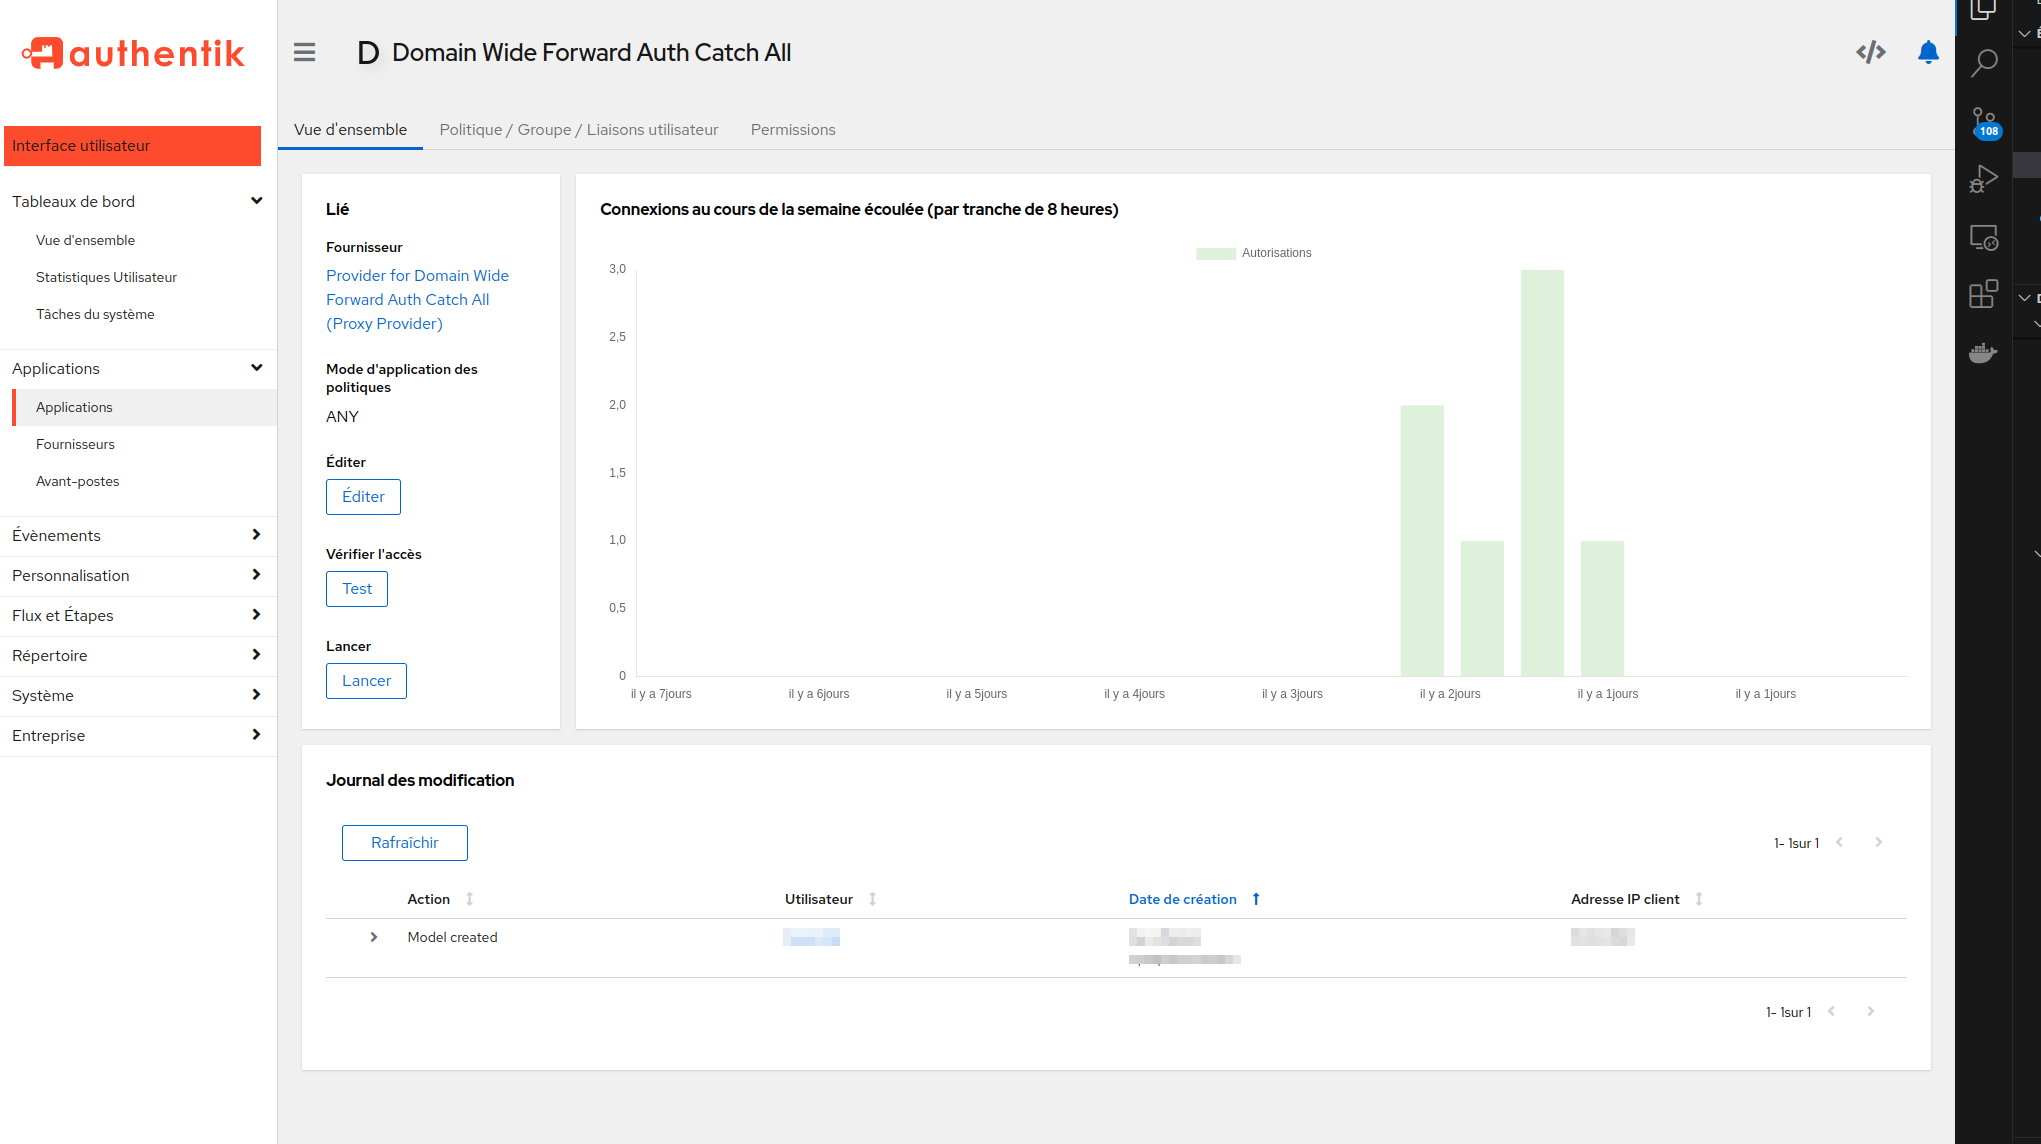The height and width of the screenshot is (1144, 2041).
Task: Sort table by Action column
Action: click(469, 899)
